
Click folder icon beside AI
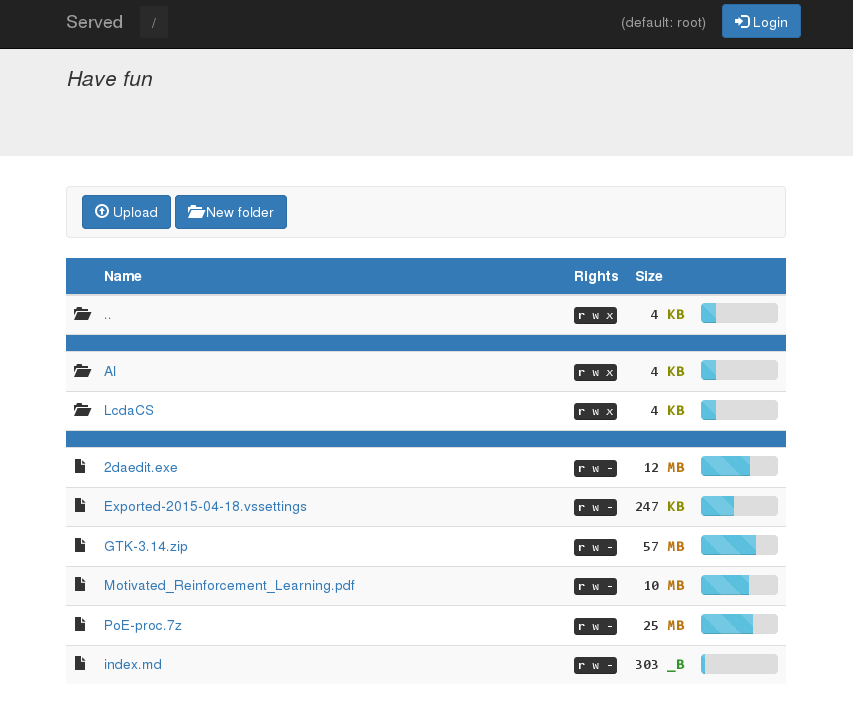[82, 371]
